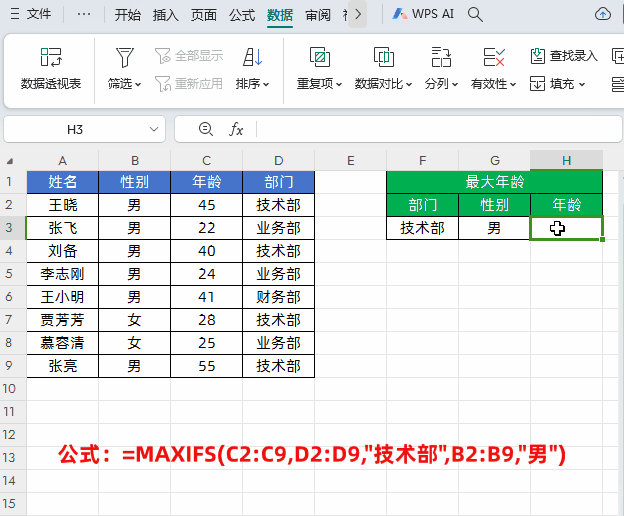This screenshot has width=624, height=516.
Task: Select column A header
Action: tap(62, 161)
